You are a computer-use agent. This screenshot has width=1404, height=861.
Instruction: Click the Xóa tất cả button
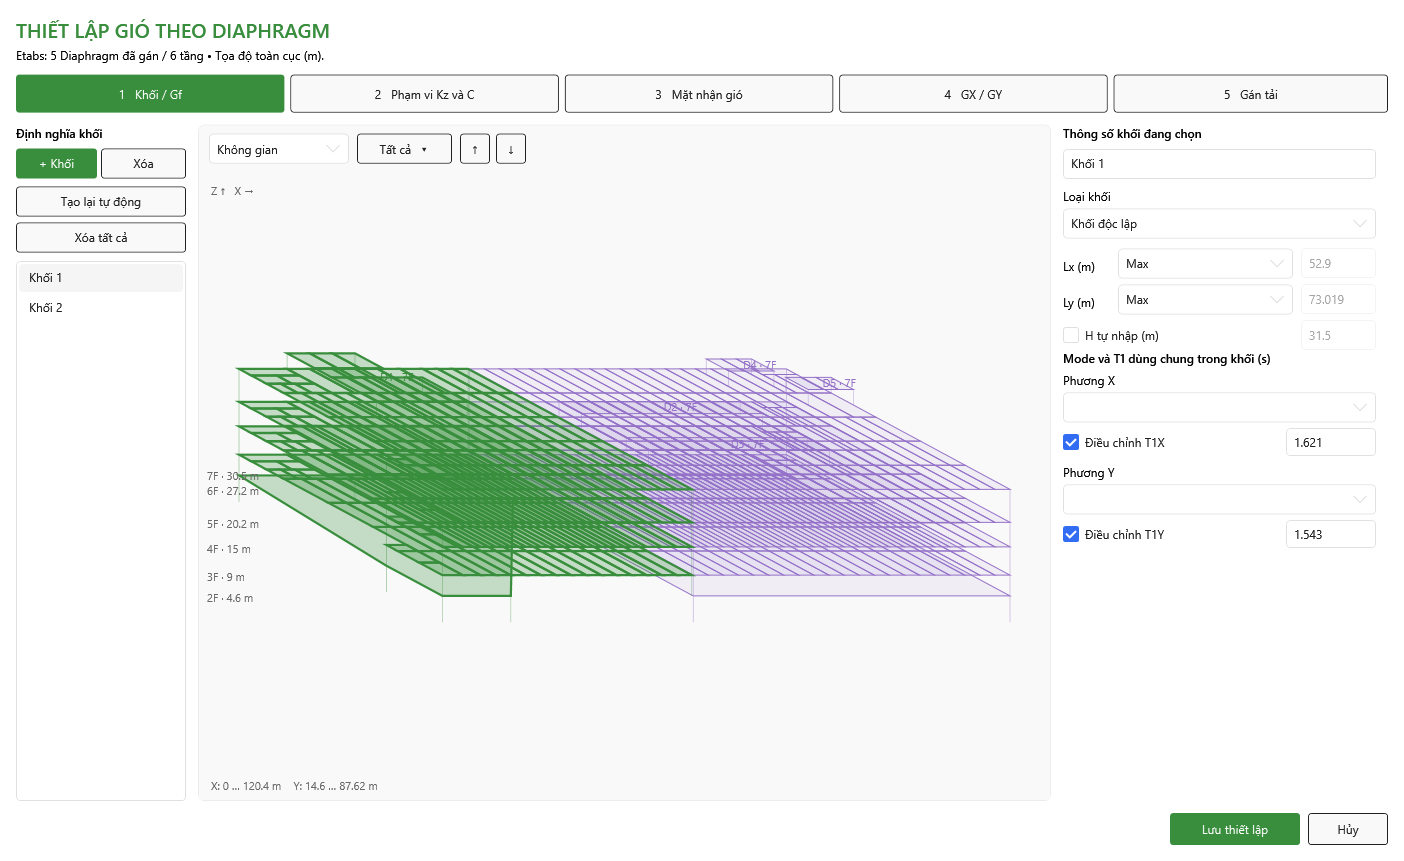coord(101,237)
